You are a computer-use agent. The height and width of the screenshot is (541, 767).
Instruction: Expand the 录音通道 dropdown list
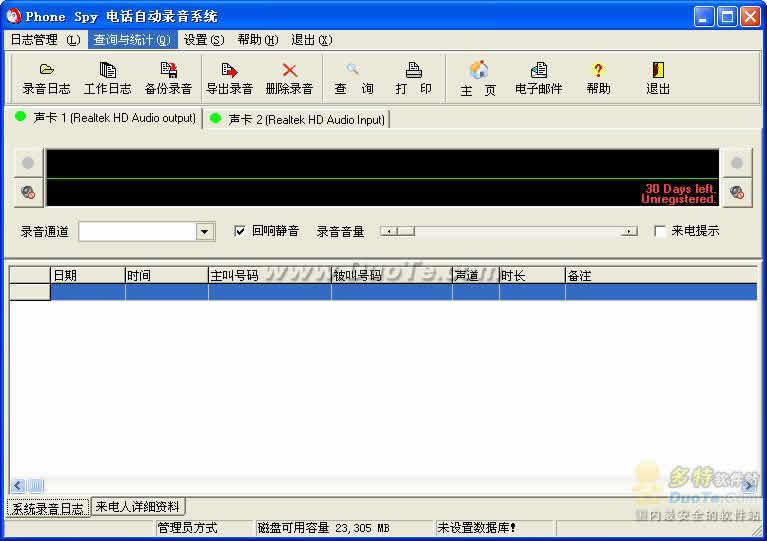205,232
